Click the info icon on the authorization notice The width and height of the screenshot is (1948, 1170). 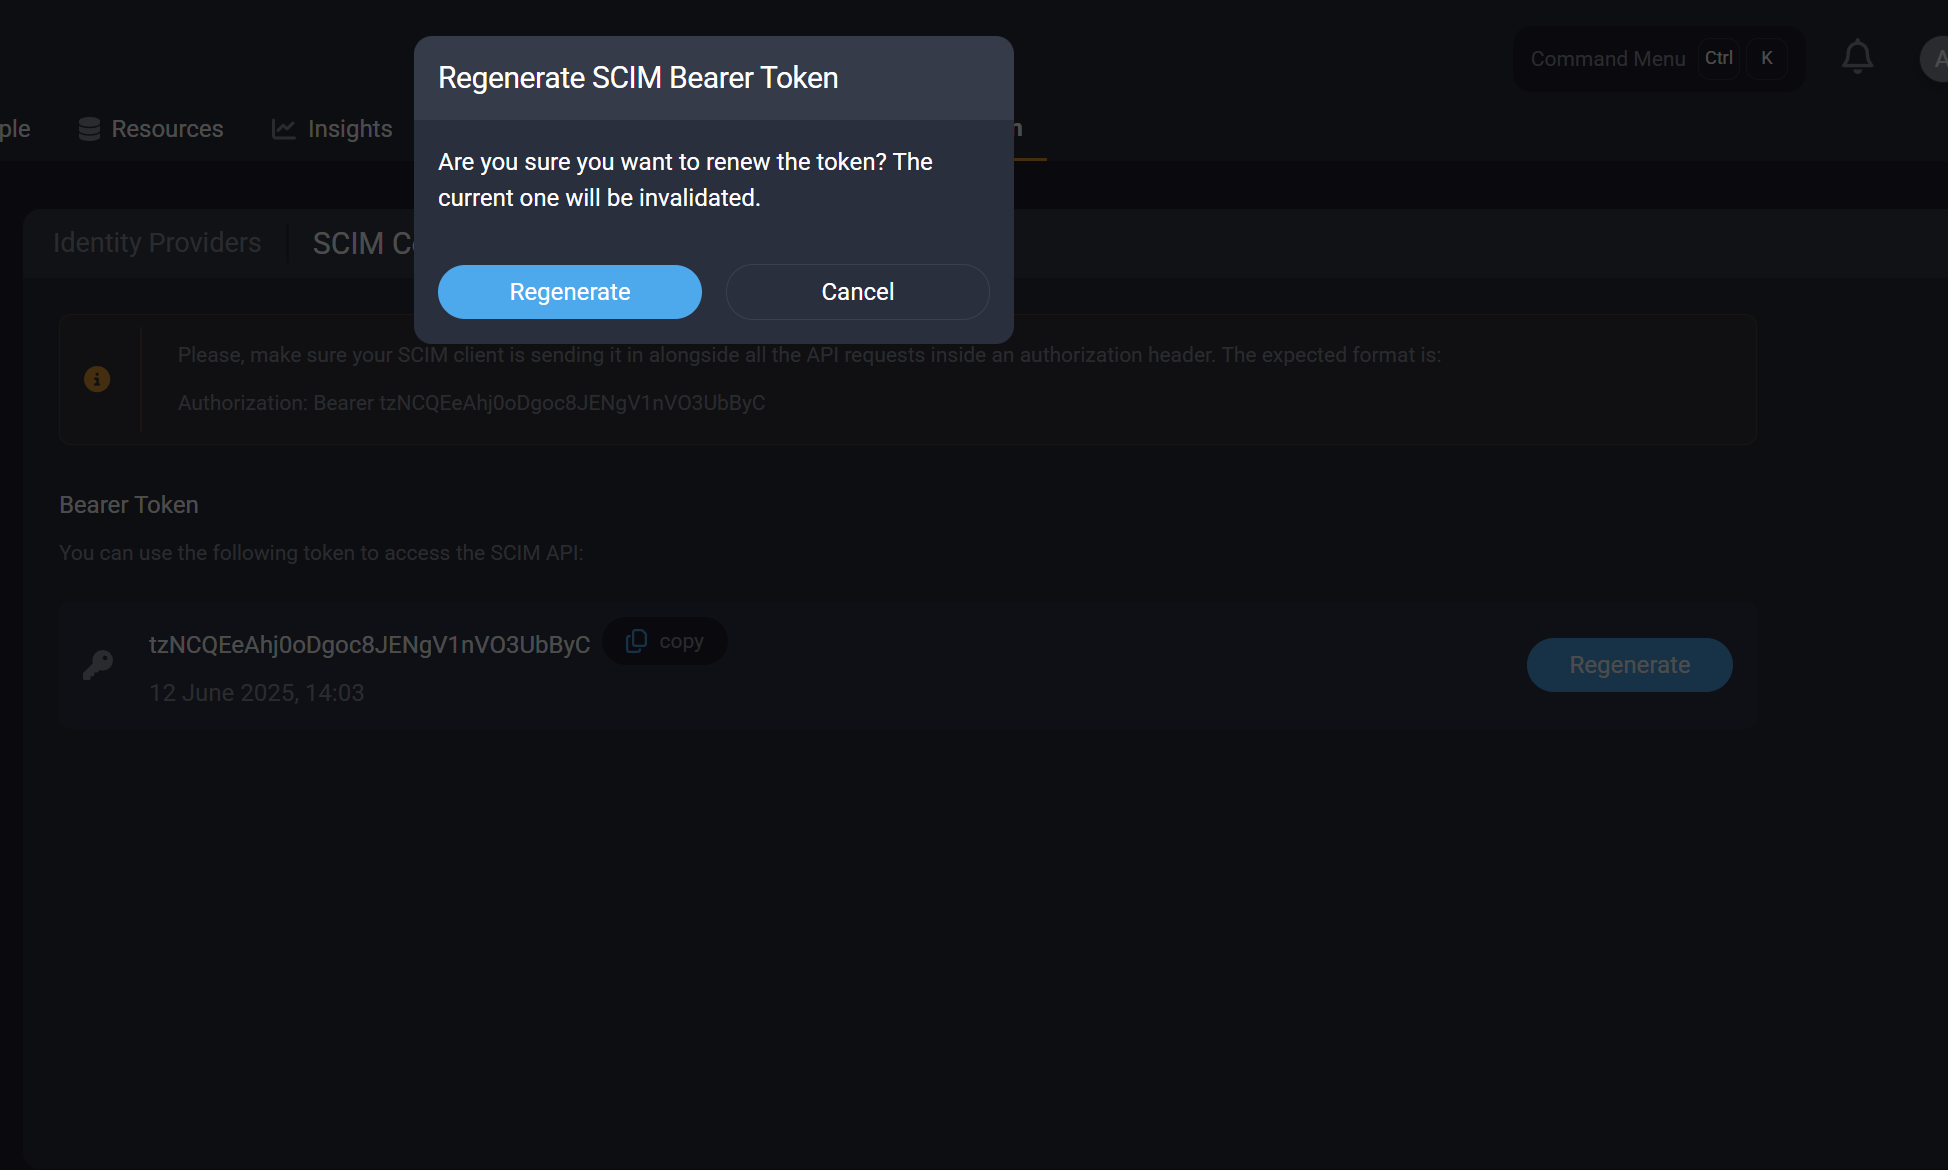[x=96, y=379]
